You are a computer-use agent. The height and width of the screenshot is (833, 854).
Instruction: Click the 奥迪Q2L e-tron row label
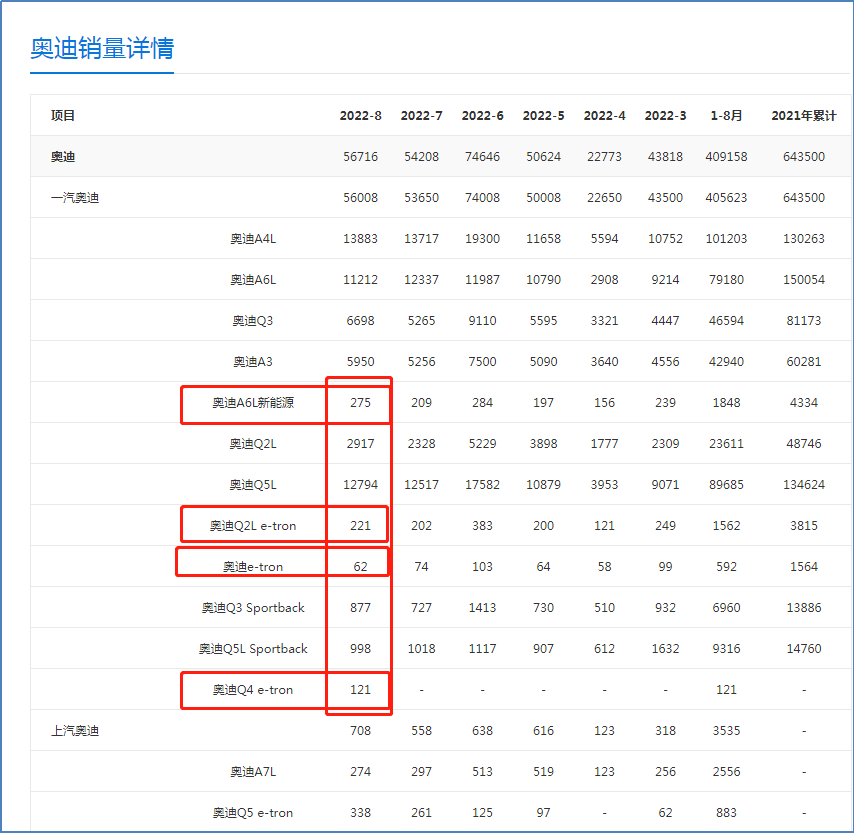253,526
